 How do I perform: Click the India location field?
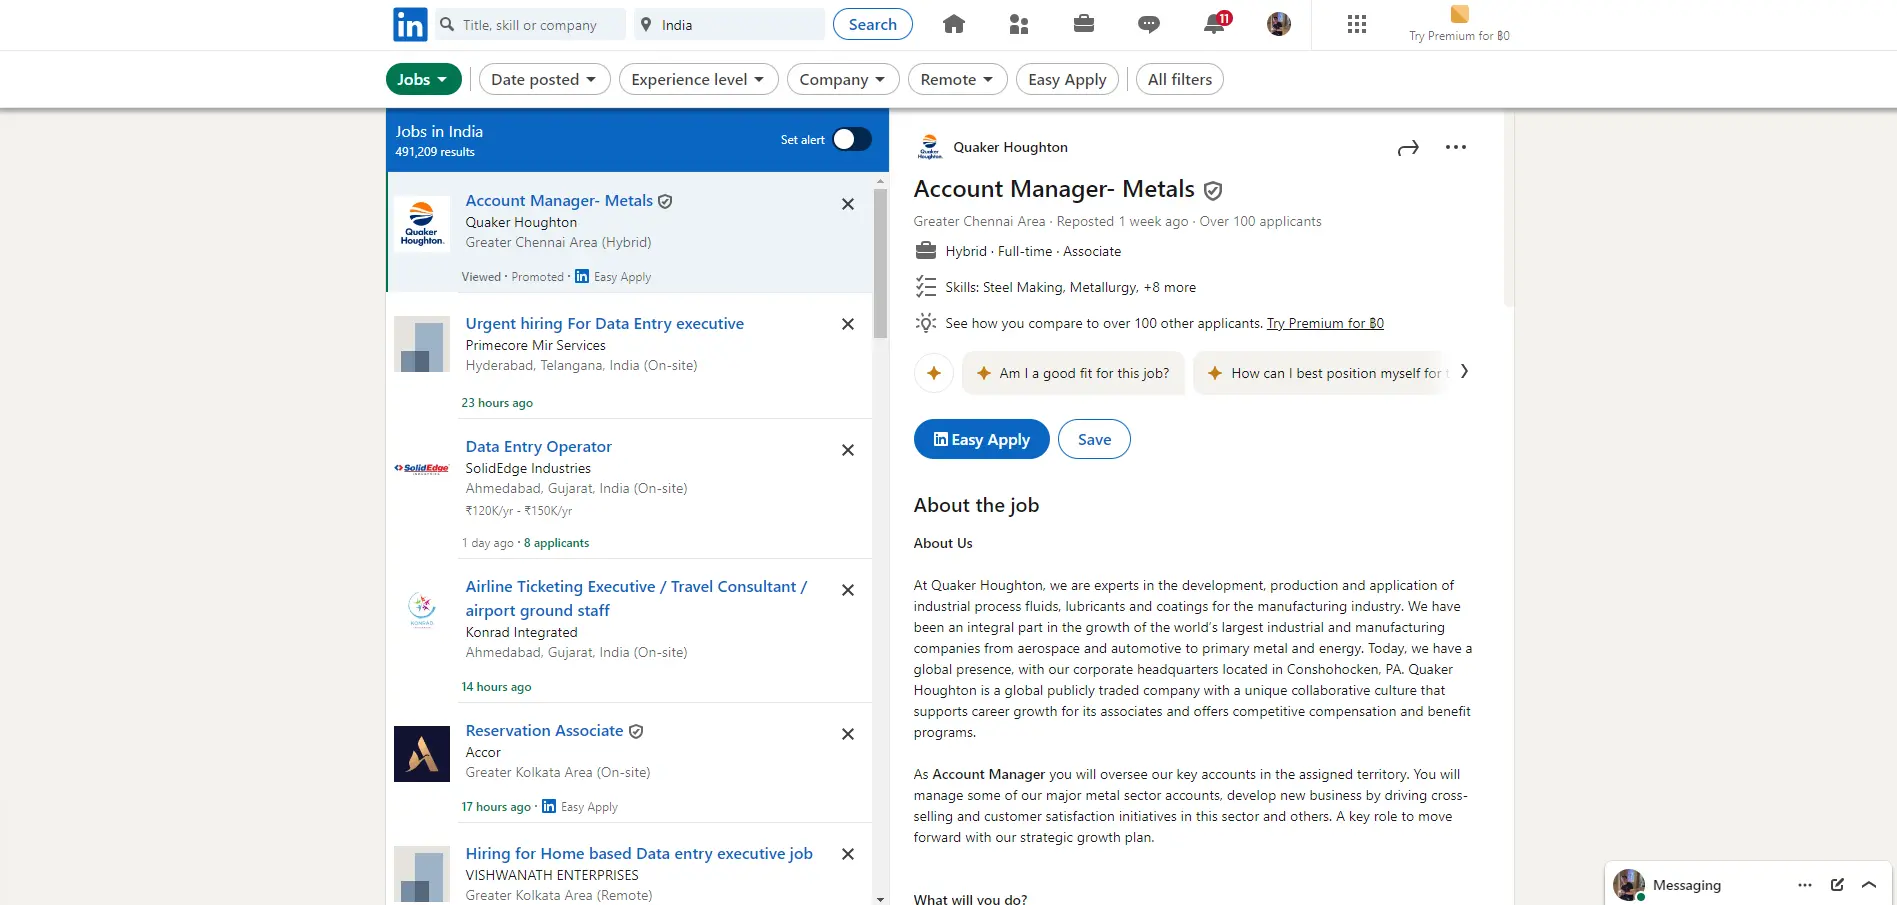729,25
